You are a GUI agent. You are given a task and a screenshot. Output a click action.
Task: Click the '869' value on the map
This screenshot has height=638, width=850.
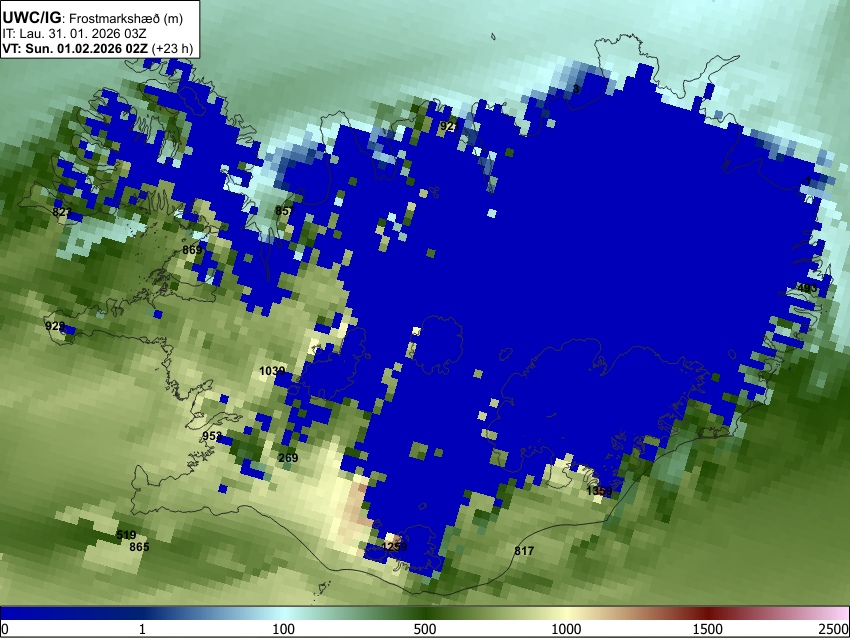point(192,250)
